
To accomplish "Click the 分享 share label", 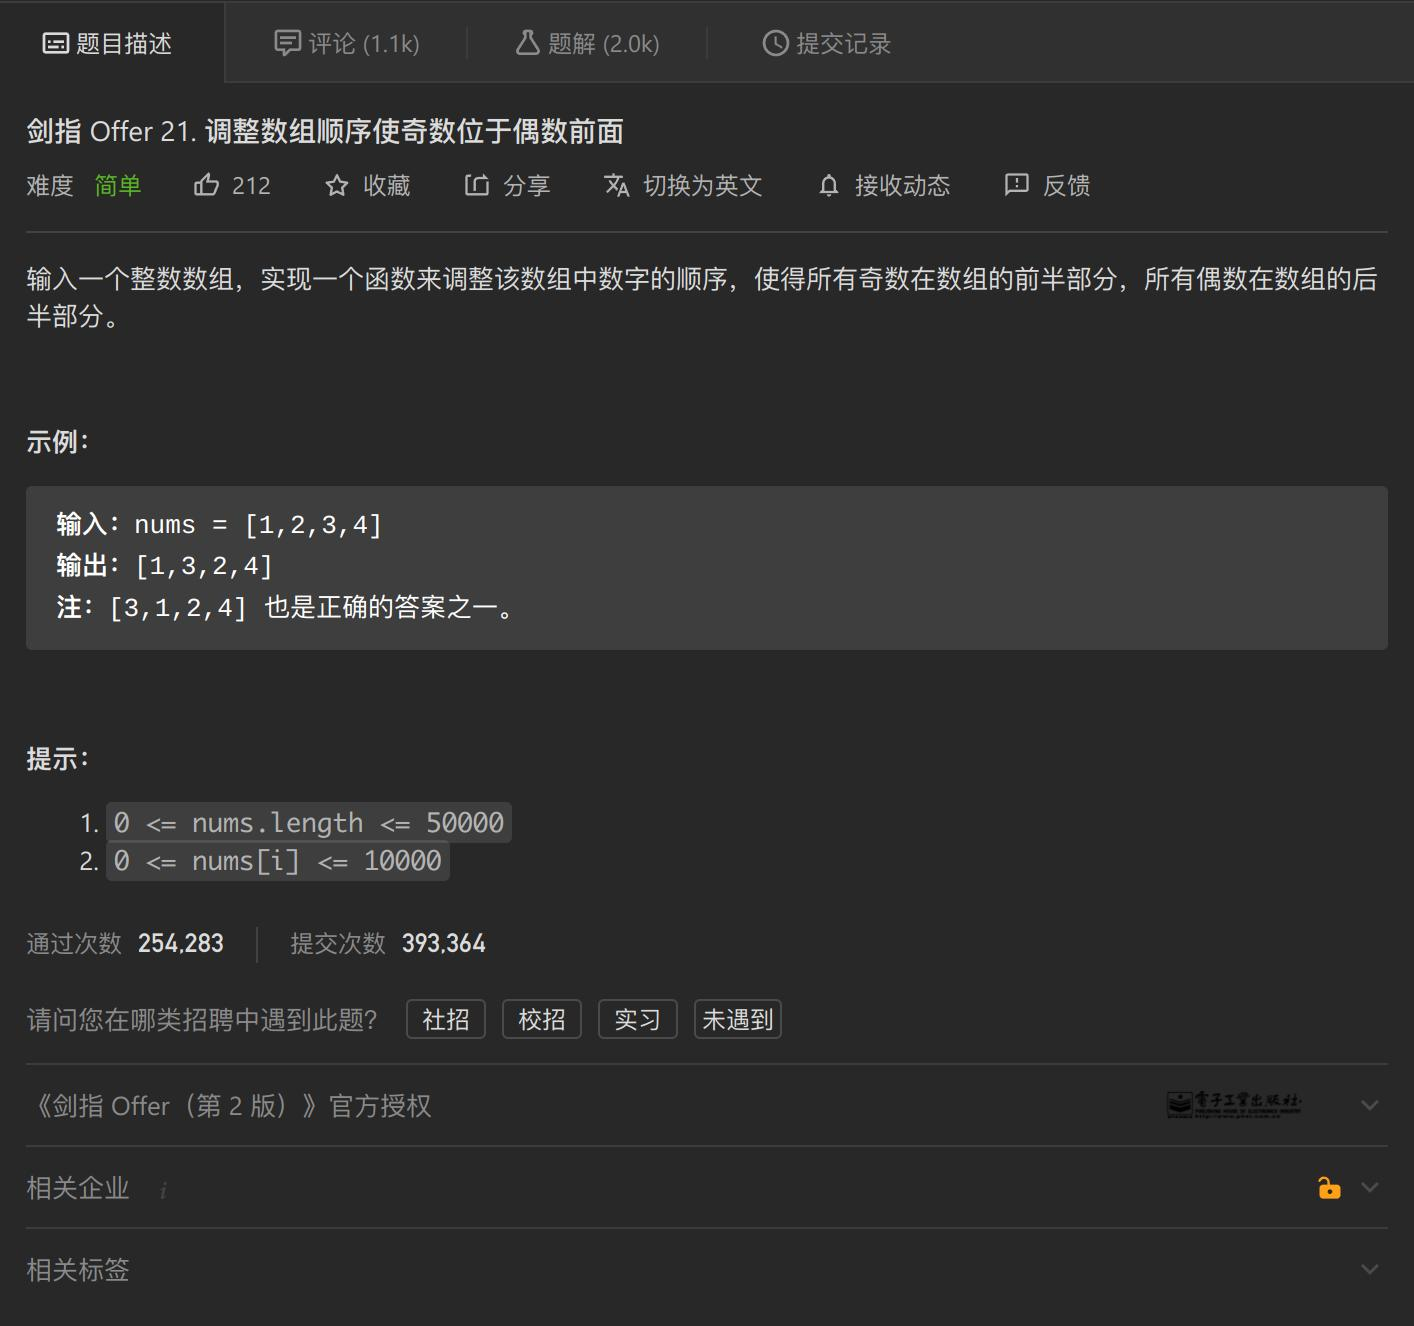I will (526, 186).
